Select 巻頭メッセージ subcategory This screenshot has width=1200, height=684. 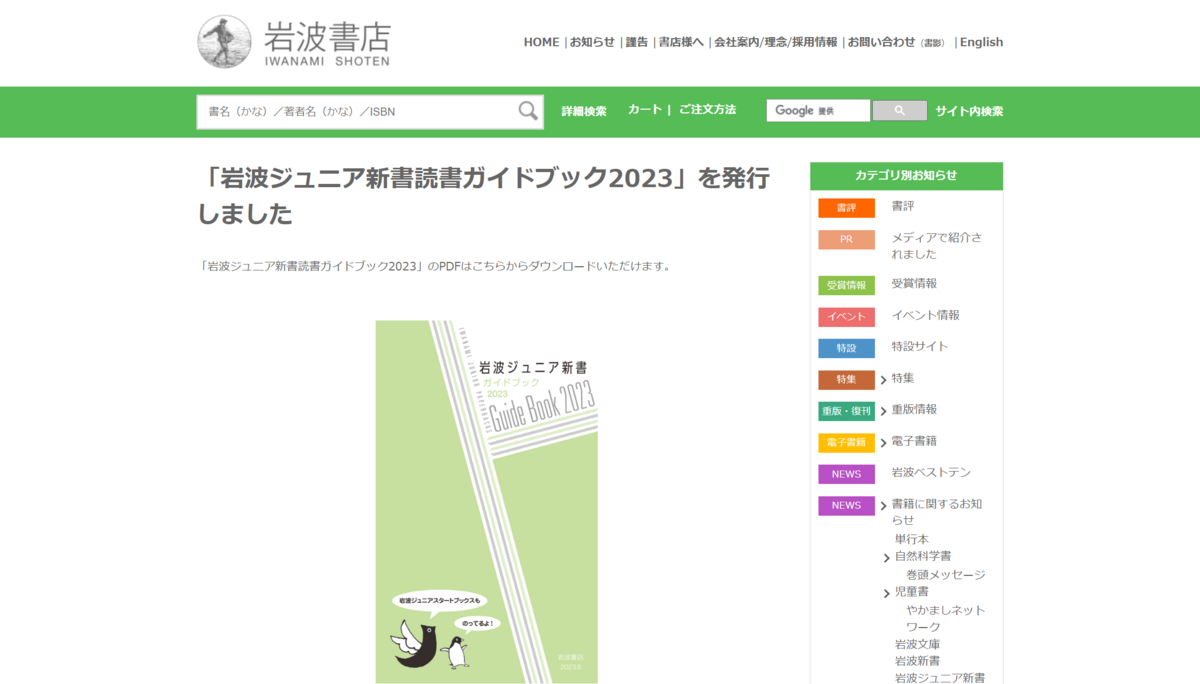[946, 575]
